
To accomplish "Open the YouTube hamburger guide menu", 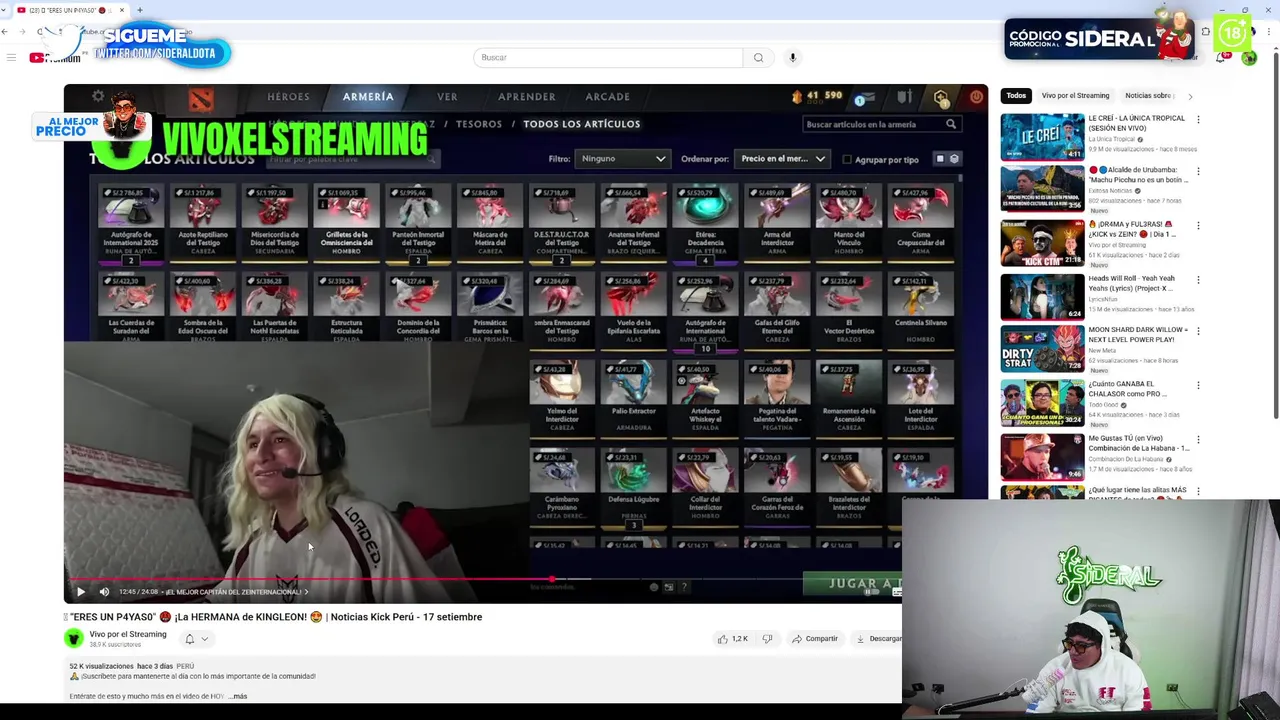I will point(11,57).
